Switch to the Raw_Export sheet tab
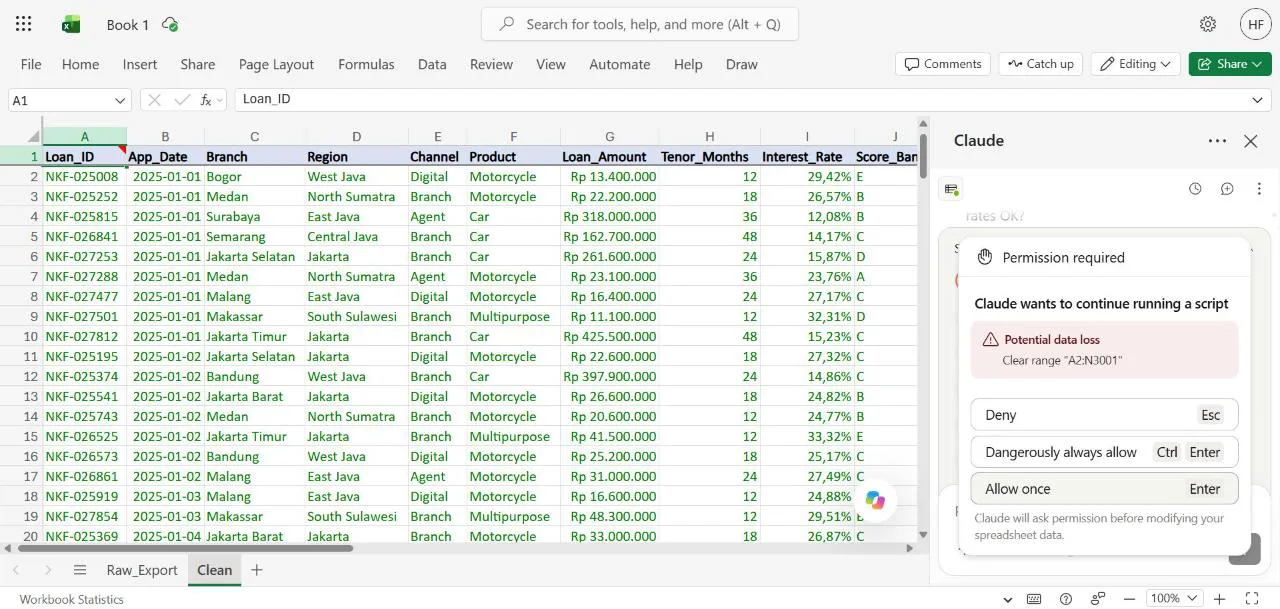 click(x=142, y=570)
